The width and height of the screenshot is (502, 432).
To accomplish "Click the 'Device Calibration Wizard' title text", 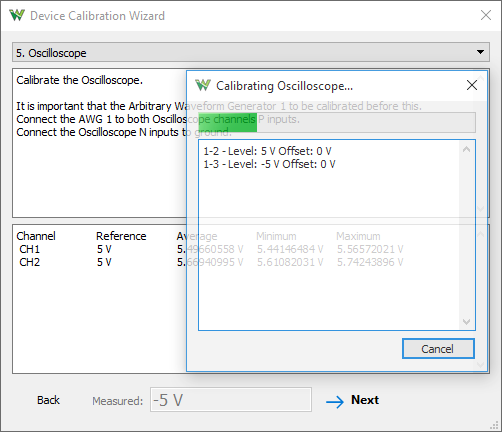I will tap(97, 16).
